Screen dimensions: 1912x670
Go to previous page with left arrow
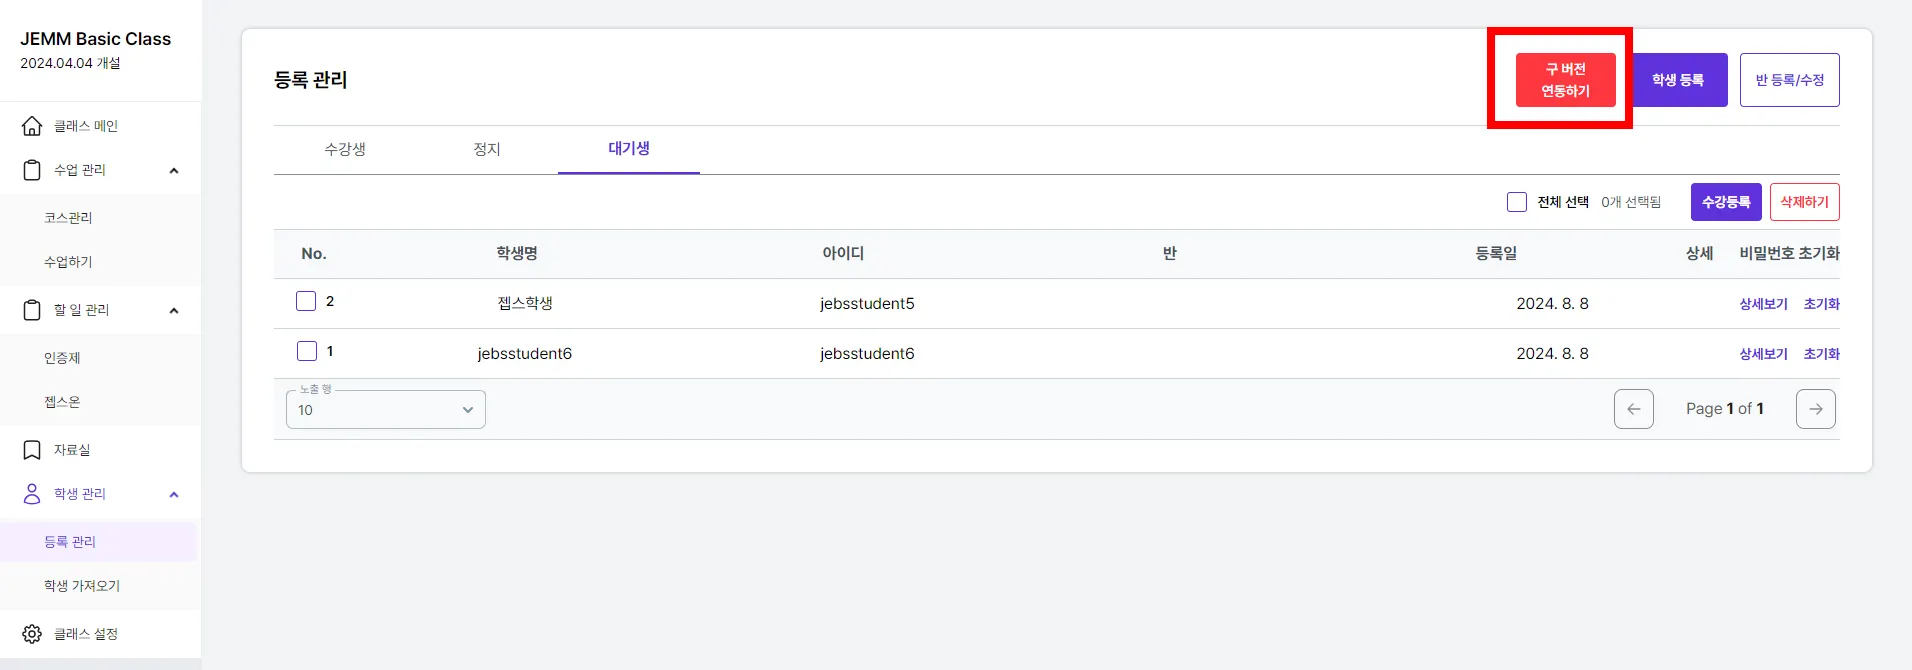(1633, 409)
